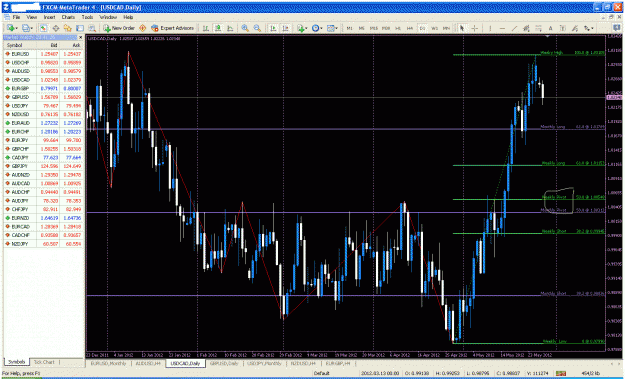Select the Equidistant Channel tool
This screenshot has height=379, width=625.
pyautogui.click(x=526, y=28)
